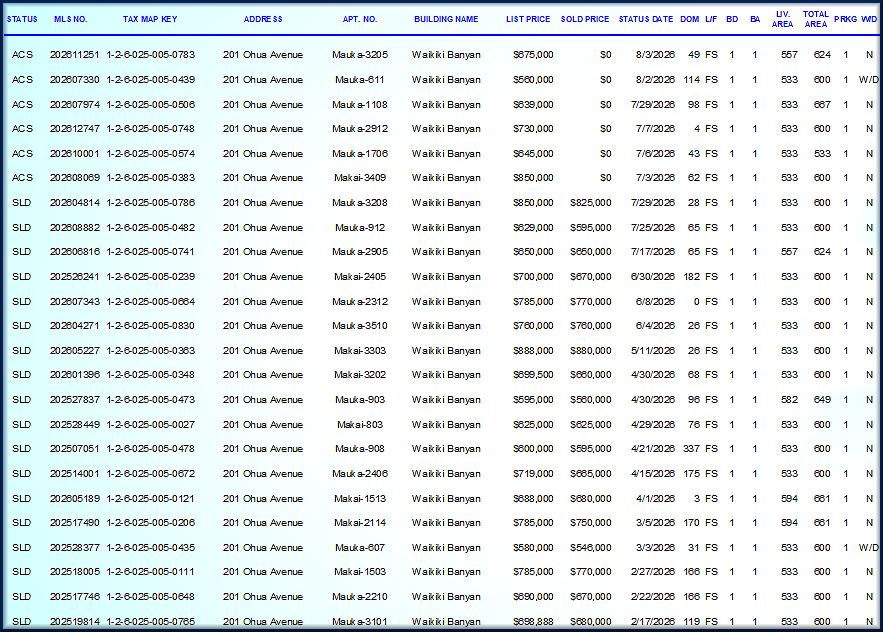Screen dimensions: 883x632
Task: Click tax map key 1-2-6-025-005-0439
Action: click(x=150, y=79)
